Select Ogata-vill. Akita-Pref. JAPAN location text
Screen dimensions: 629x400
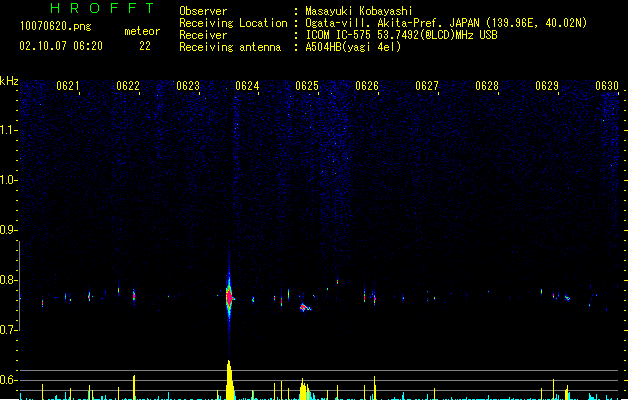pyautogui.click(x=446, y=23)
